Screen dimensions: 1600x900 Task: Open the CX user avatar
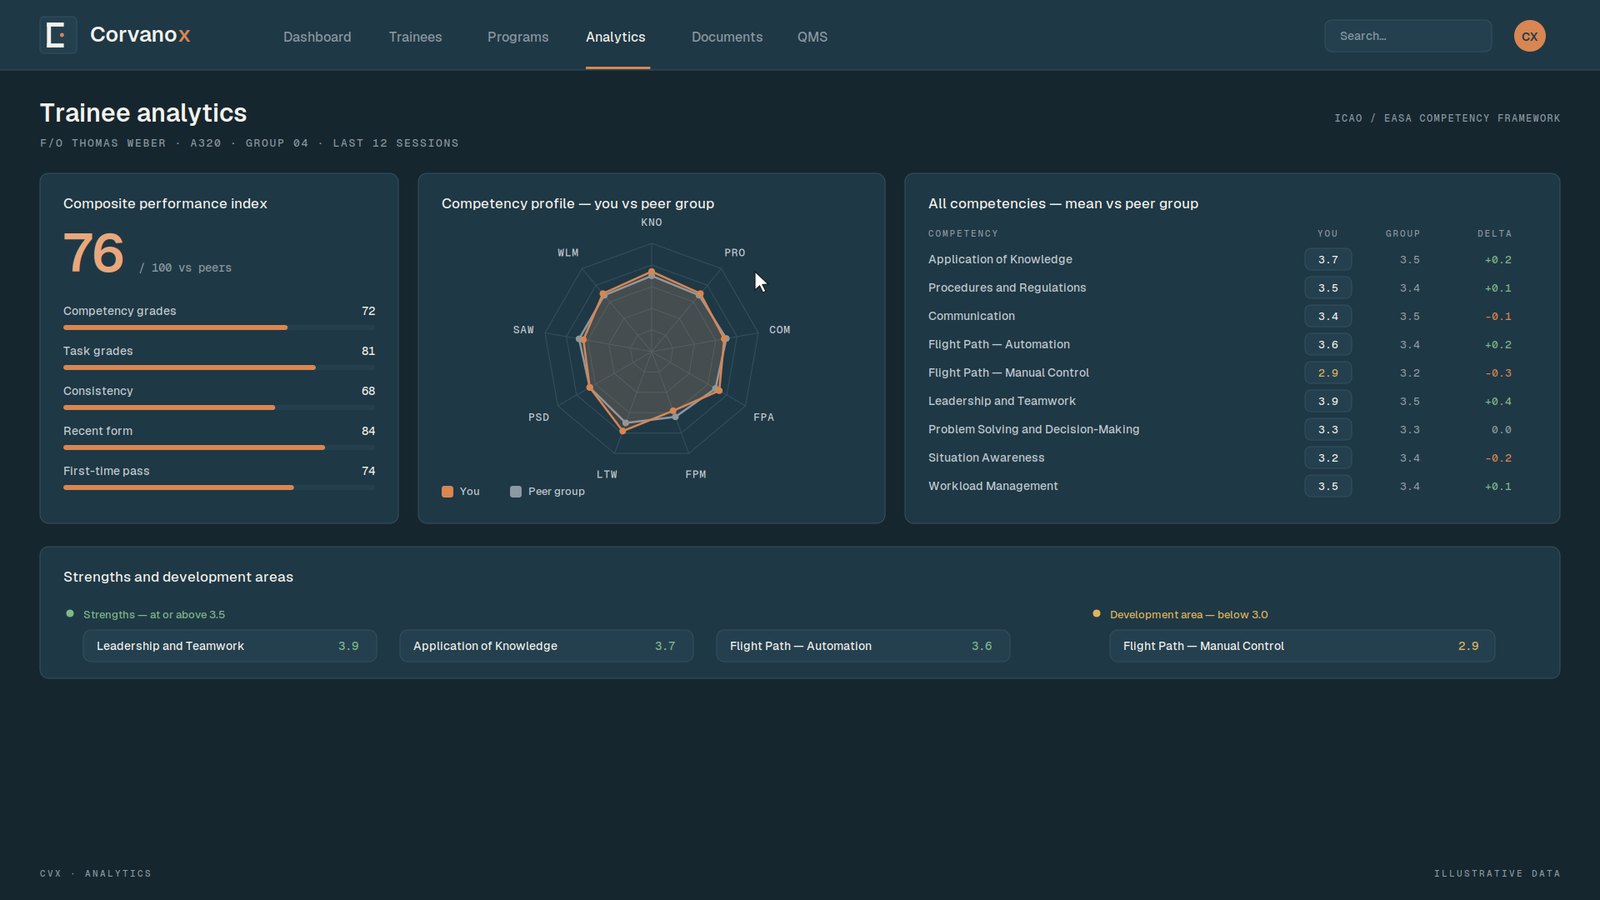pos(1529,36)
